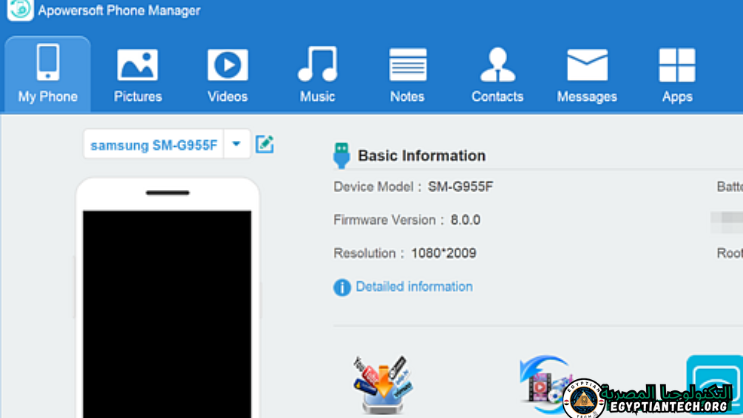Open the Detailed information link
Image resolution: width=743 pixels, height=418 pixels.
414,287
